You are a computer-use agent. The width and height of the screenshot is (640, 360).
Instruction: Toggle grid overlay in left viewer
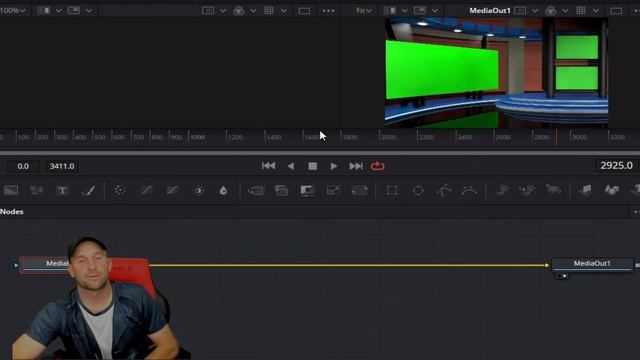tap(269, 11)
